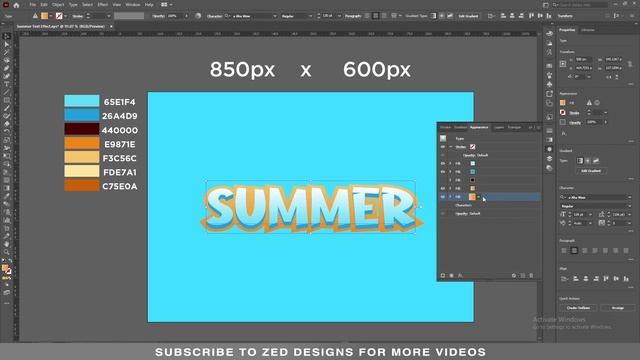Open the File menu
Screen dimensions: 640x360
[x=33, y=4]
